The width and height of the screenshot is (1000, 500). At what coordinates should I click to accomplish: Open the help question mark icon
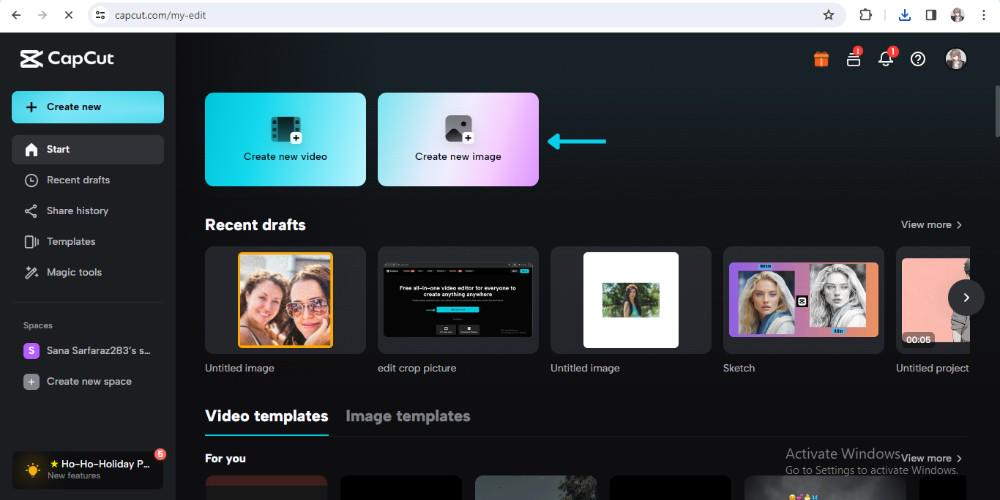pos(918,59)
